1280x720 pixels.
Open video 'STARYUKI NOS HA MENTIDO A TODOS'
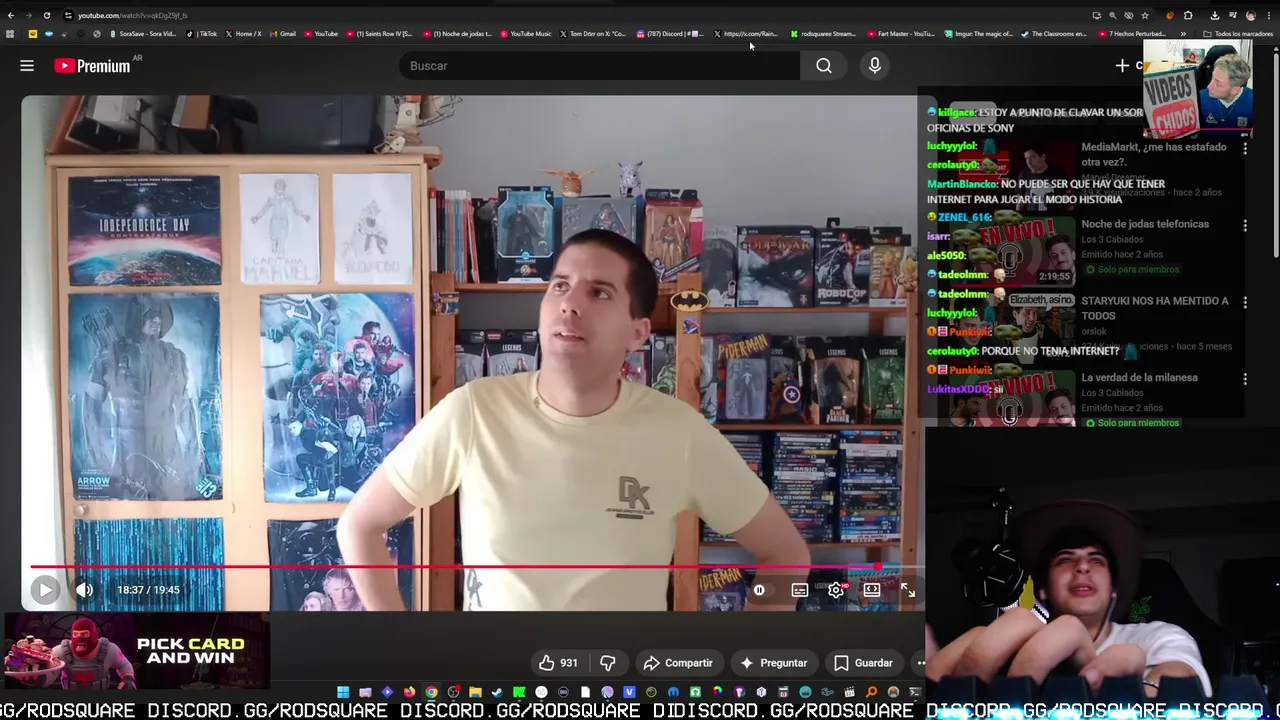pos(1155,308)
